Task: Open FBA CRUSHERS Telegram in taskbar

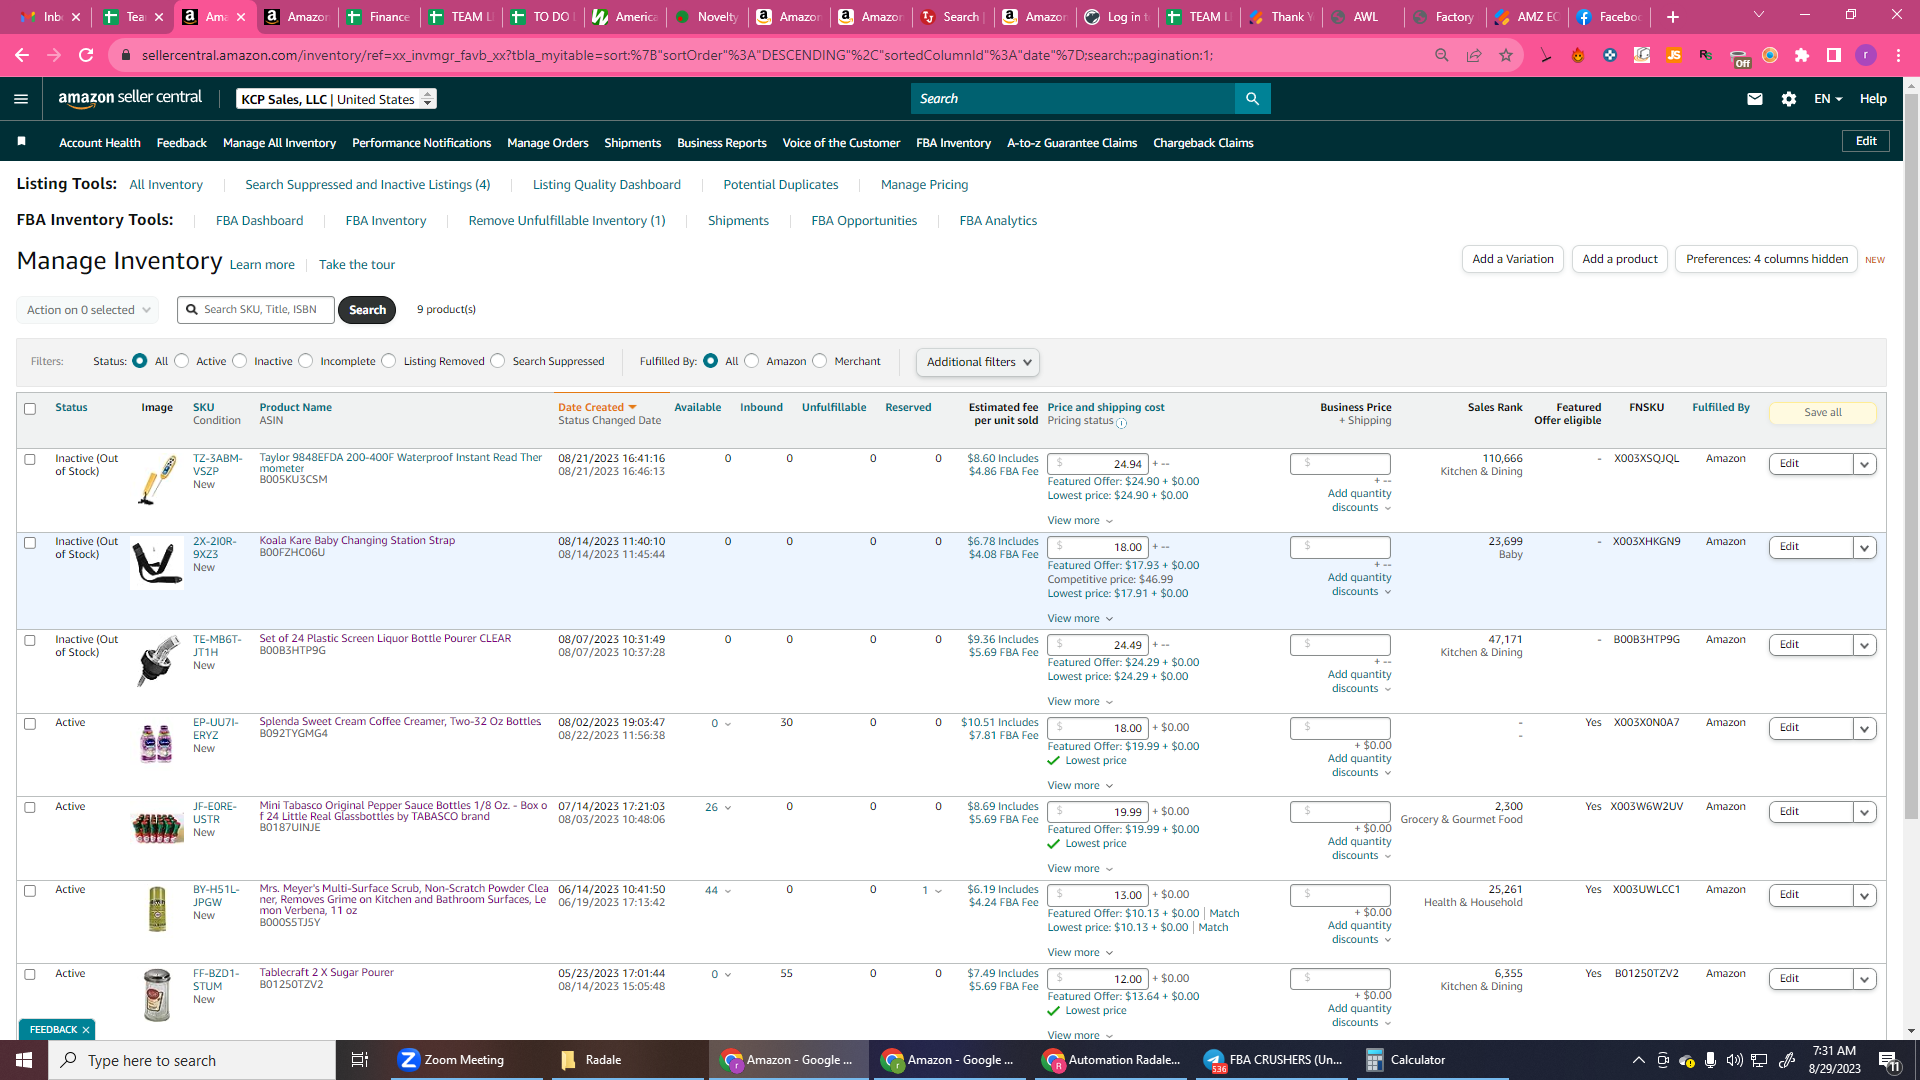Action: (x=1273, y=1060)
